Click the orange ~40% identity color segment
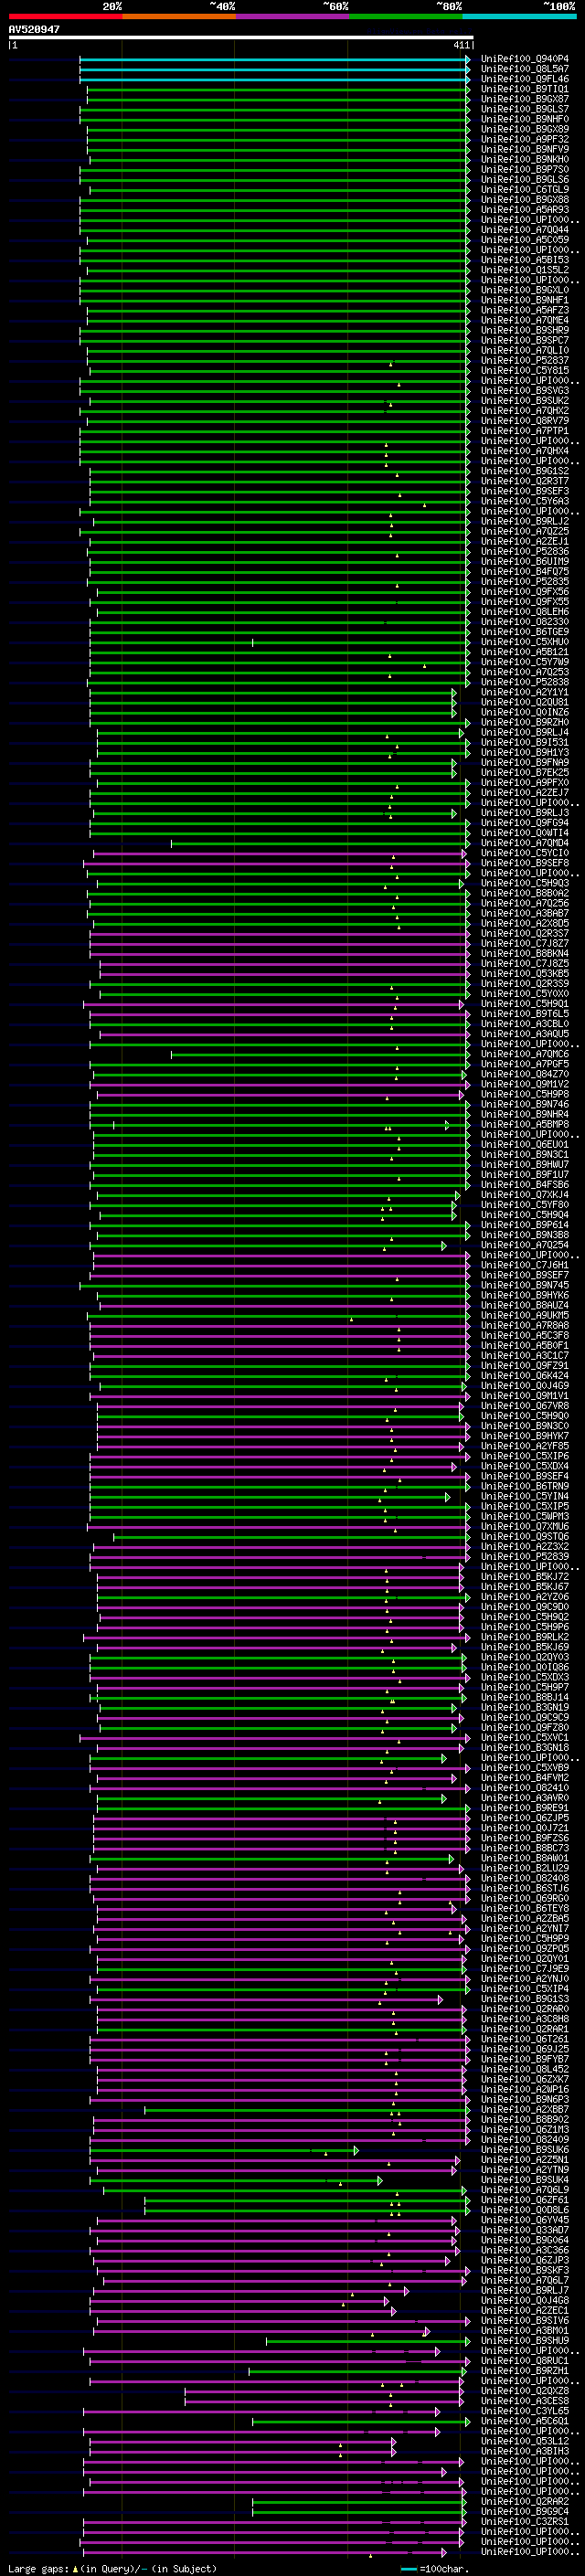Screen dimensions: 585x2576 (179, 16)
